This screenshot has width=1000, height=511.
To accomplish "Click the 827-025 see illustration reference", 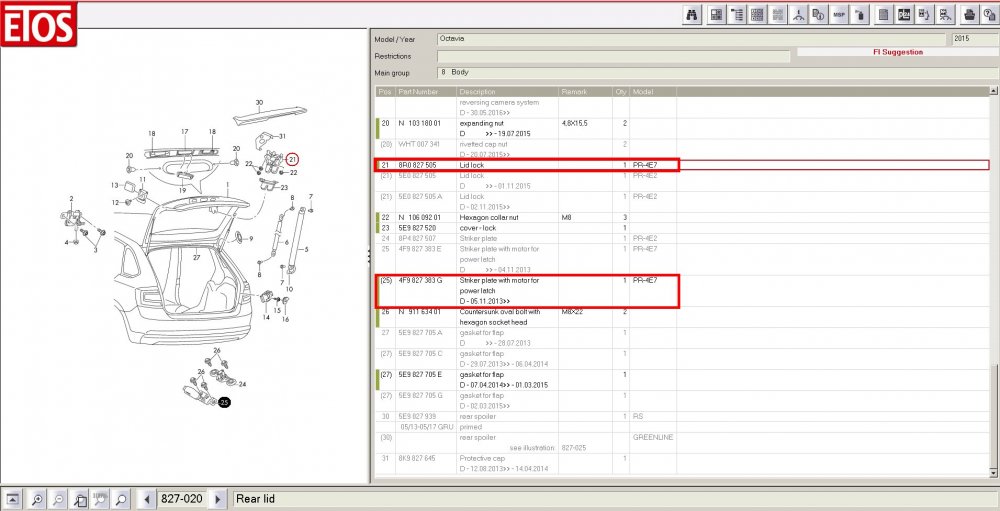I will pos(573,448).
